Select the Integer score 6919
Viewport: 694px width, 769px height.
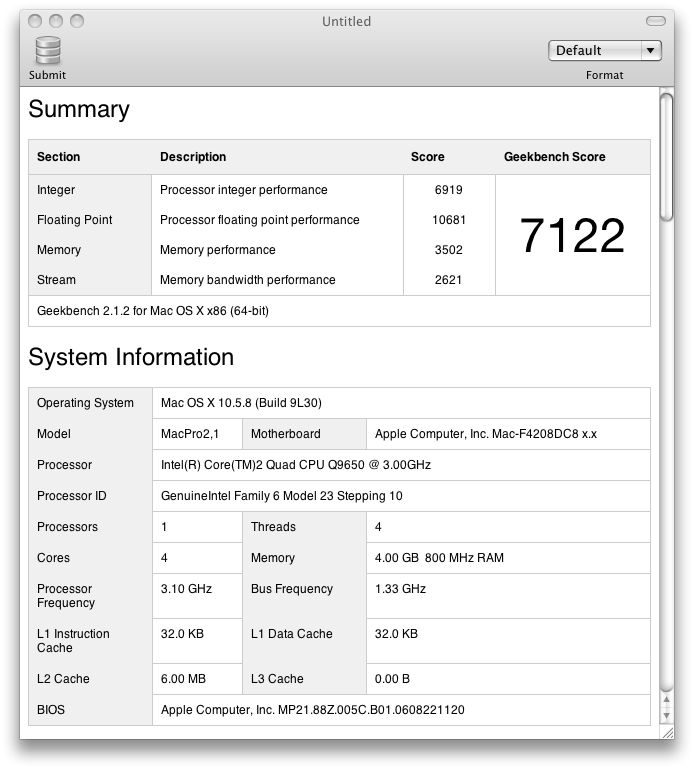click(x=448, y=190)
